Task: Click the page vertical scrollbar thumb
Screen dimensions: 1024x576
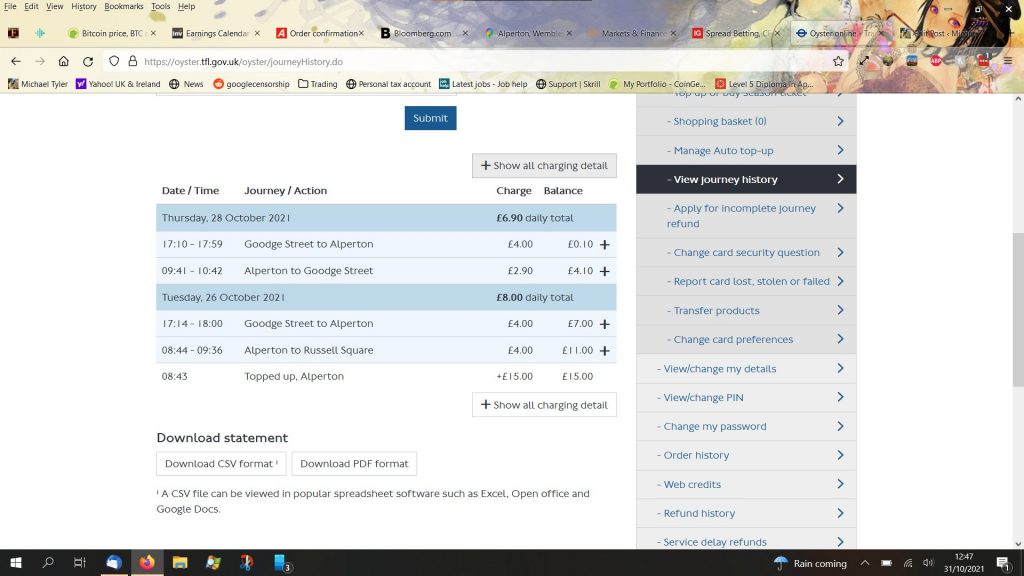Action: (1018, 310)
